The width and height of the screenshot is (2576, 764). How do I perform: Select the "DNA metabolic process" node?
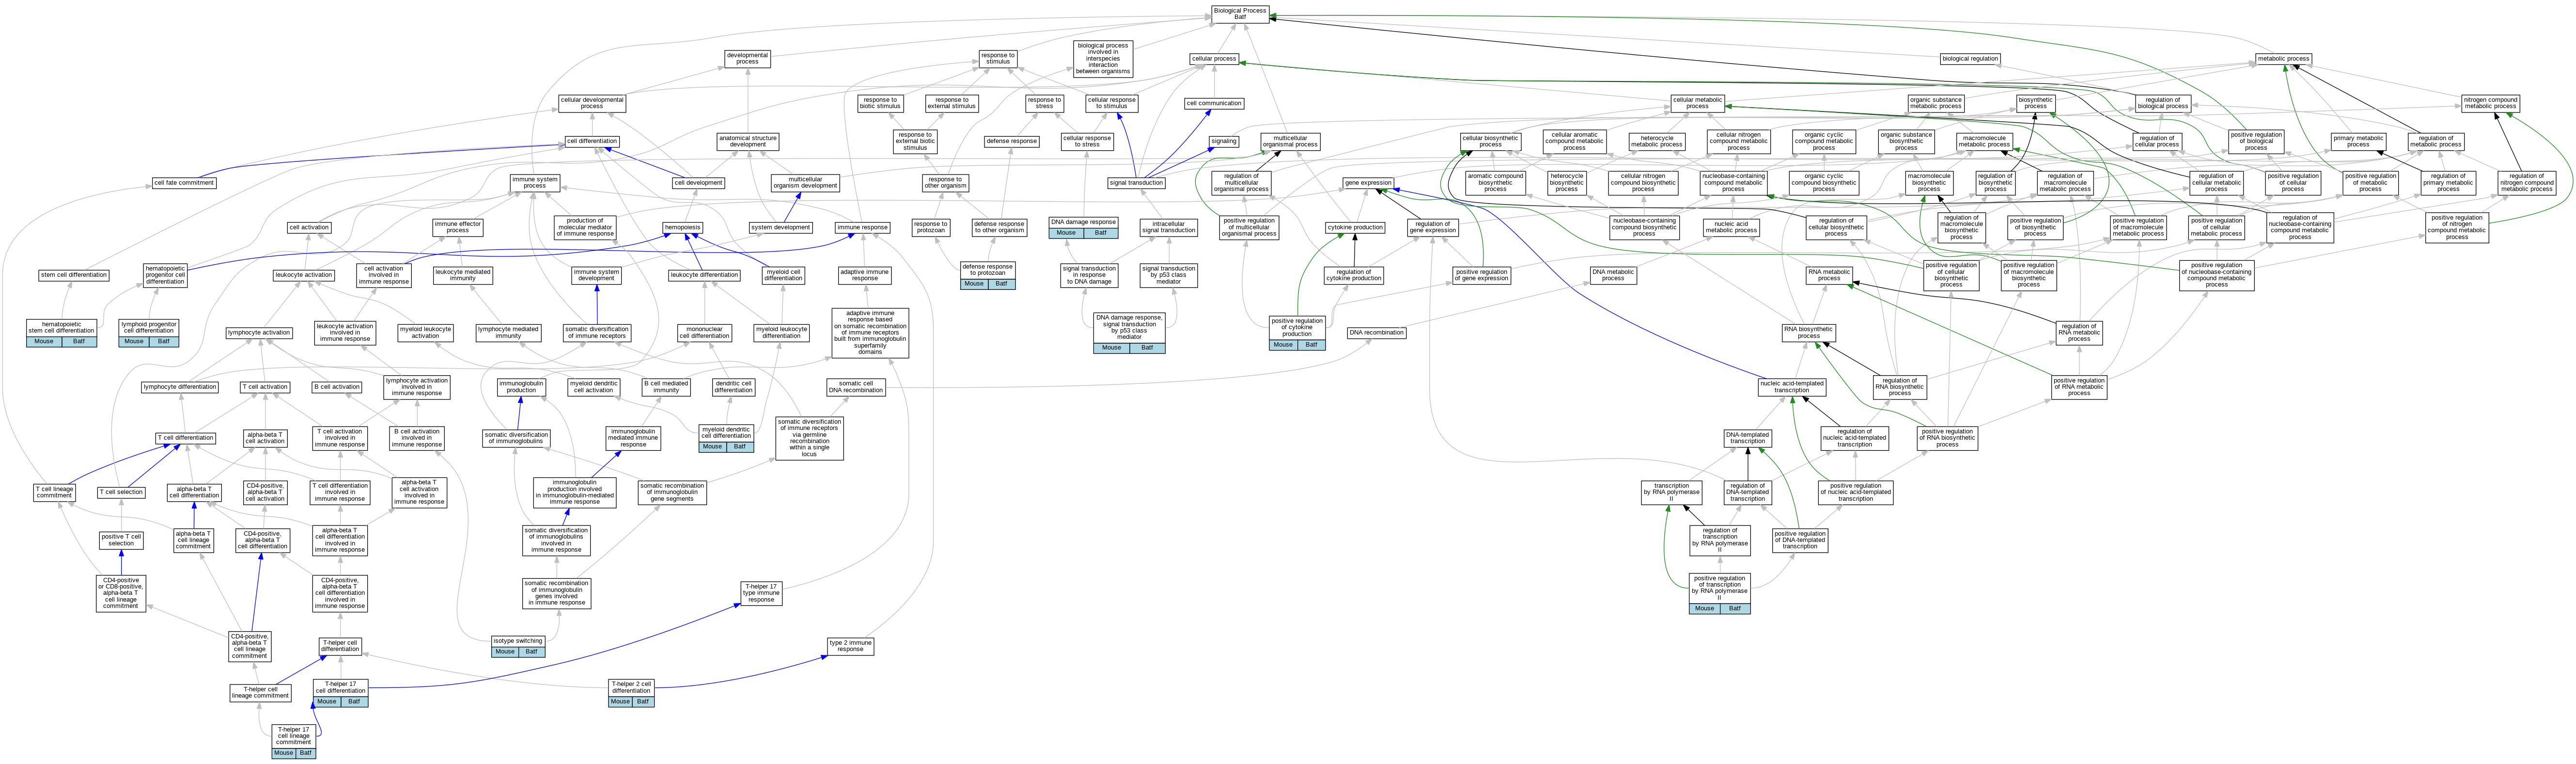tap(1613, 275)
